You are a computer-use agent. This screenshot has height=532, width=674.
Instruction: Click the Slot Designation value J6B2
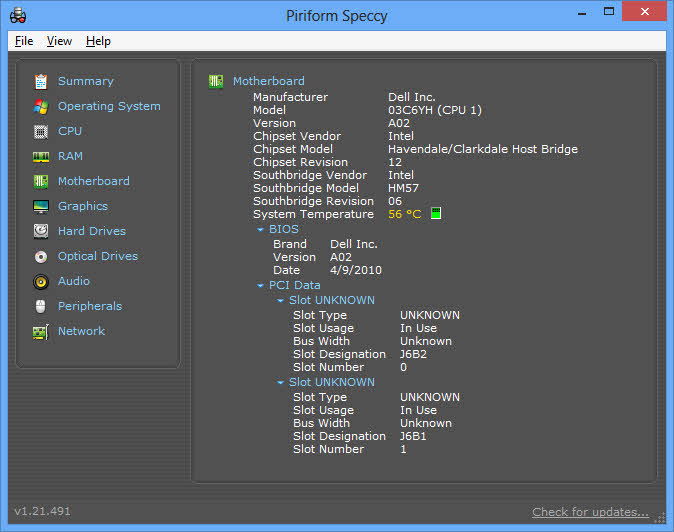(x=413, y=355)
